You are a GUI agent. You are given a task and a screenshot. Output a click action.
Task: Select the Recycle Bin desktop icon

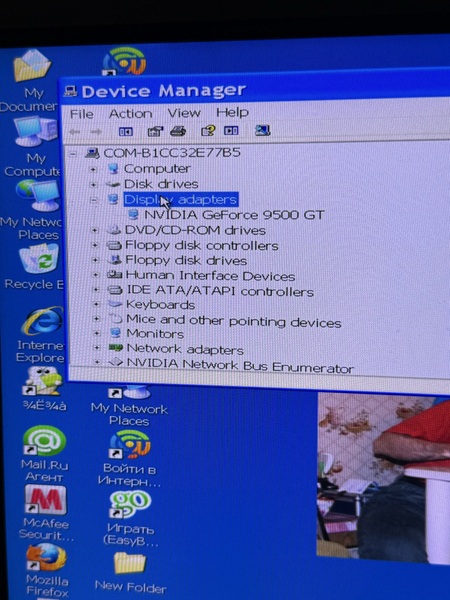click(36, 267)
